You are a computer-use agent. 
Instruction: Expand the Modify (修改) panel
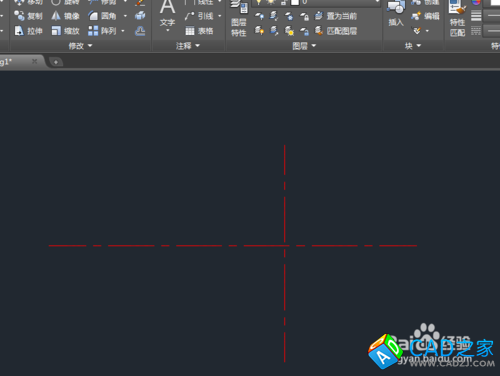click(x=80, y=46)
